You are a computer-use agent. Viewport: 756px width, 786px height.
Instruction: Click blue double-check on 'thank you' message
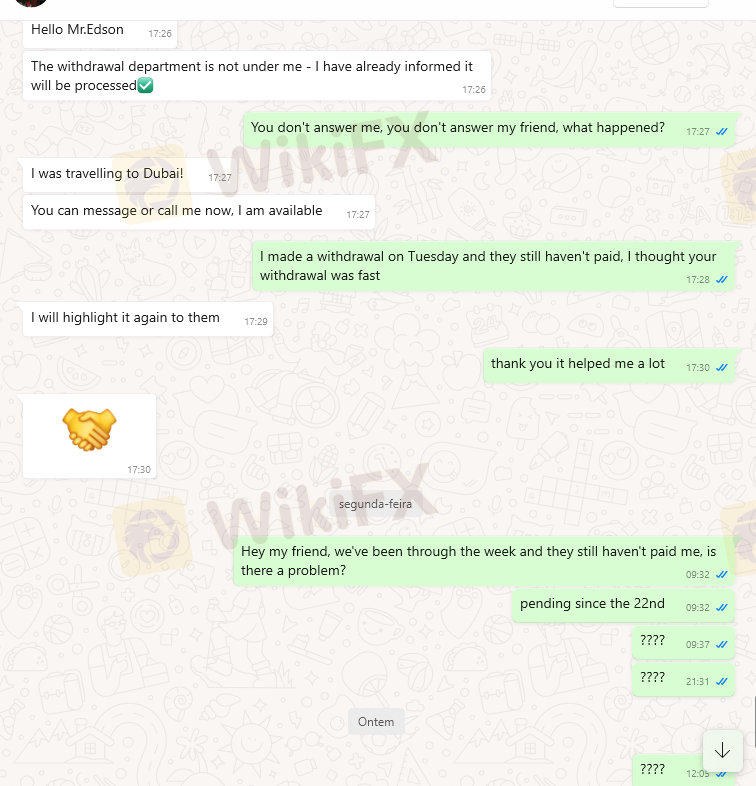pos(721,368)
